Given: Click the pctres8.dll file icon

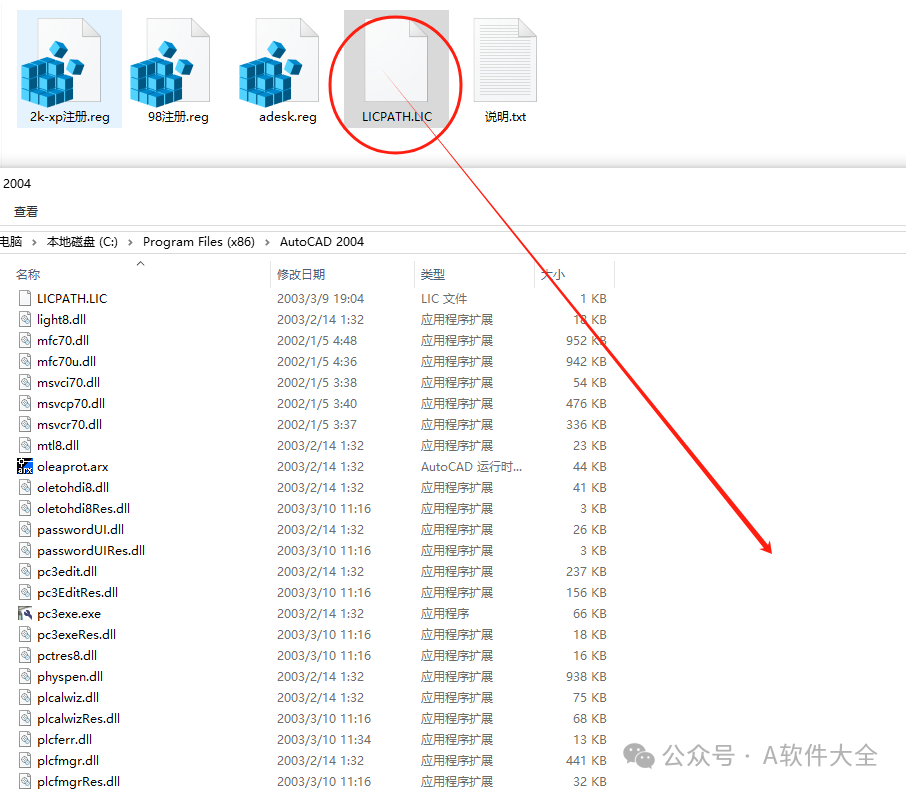Looking at the screenshot, I should [25, 655].
